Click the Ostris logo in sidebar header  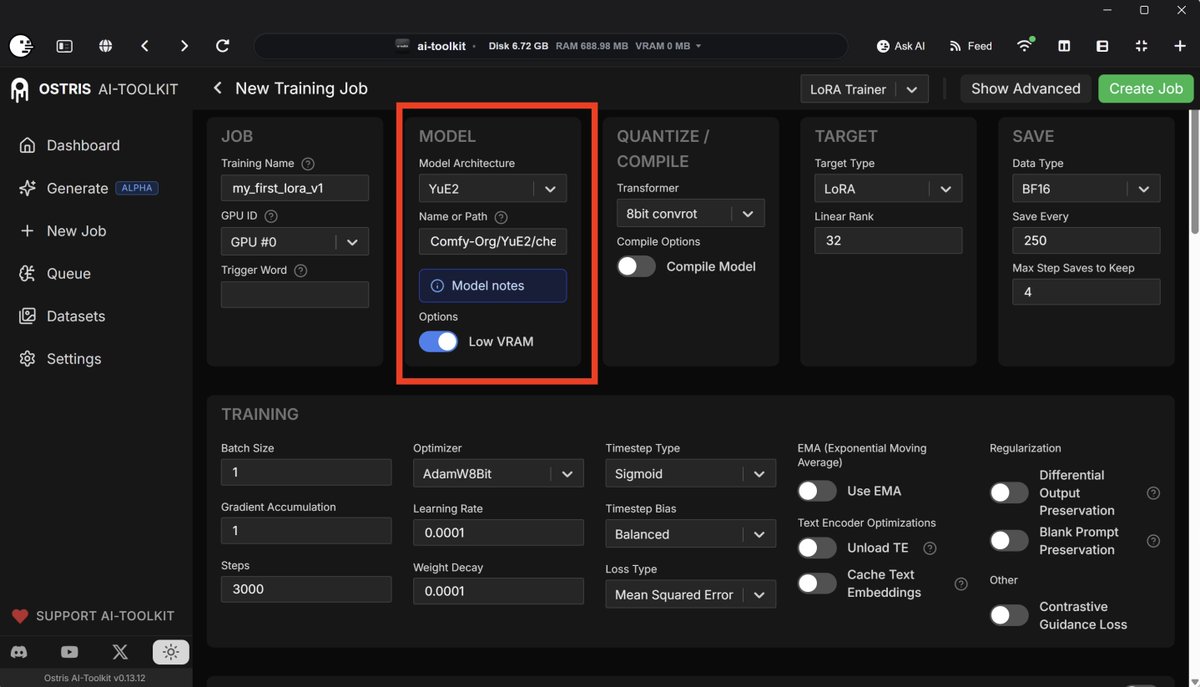pyautogui.click(x=19, y=89)
